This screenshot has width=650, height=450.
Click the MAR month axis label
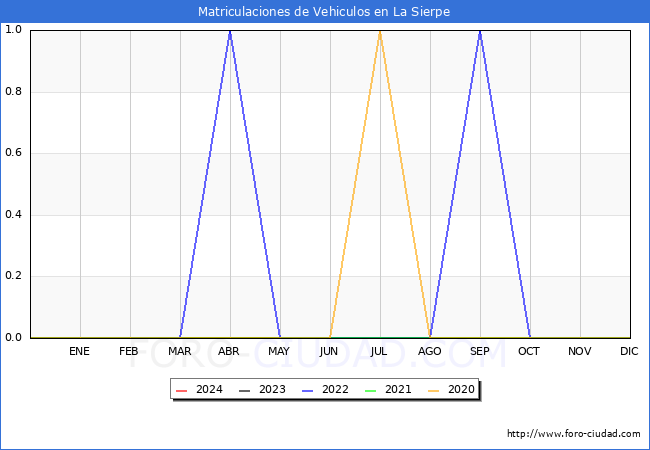(x=179, y=351)
